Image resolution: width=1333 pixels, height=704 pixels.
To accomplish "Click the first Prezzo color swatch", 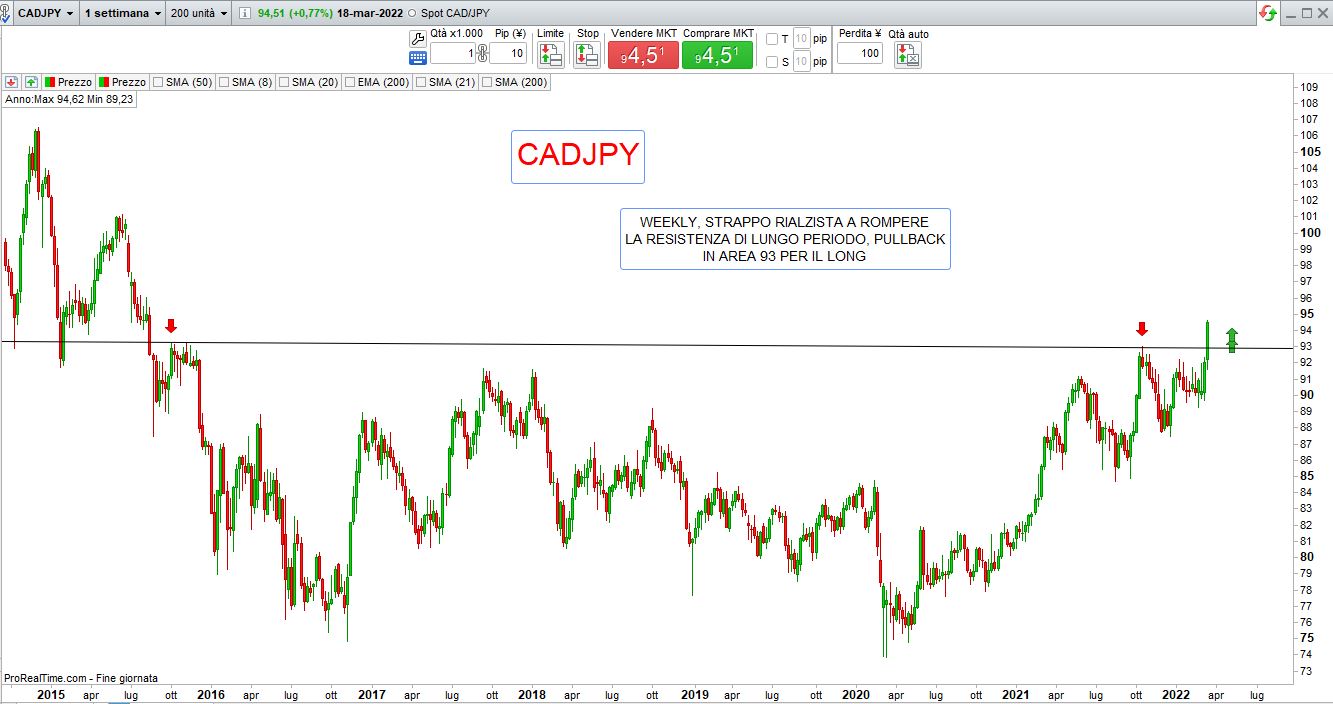I will pyautogui.click(x=50, y=82).
